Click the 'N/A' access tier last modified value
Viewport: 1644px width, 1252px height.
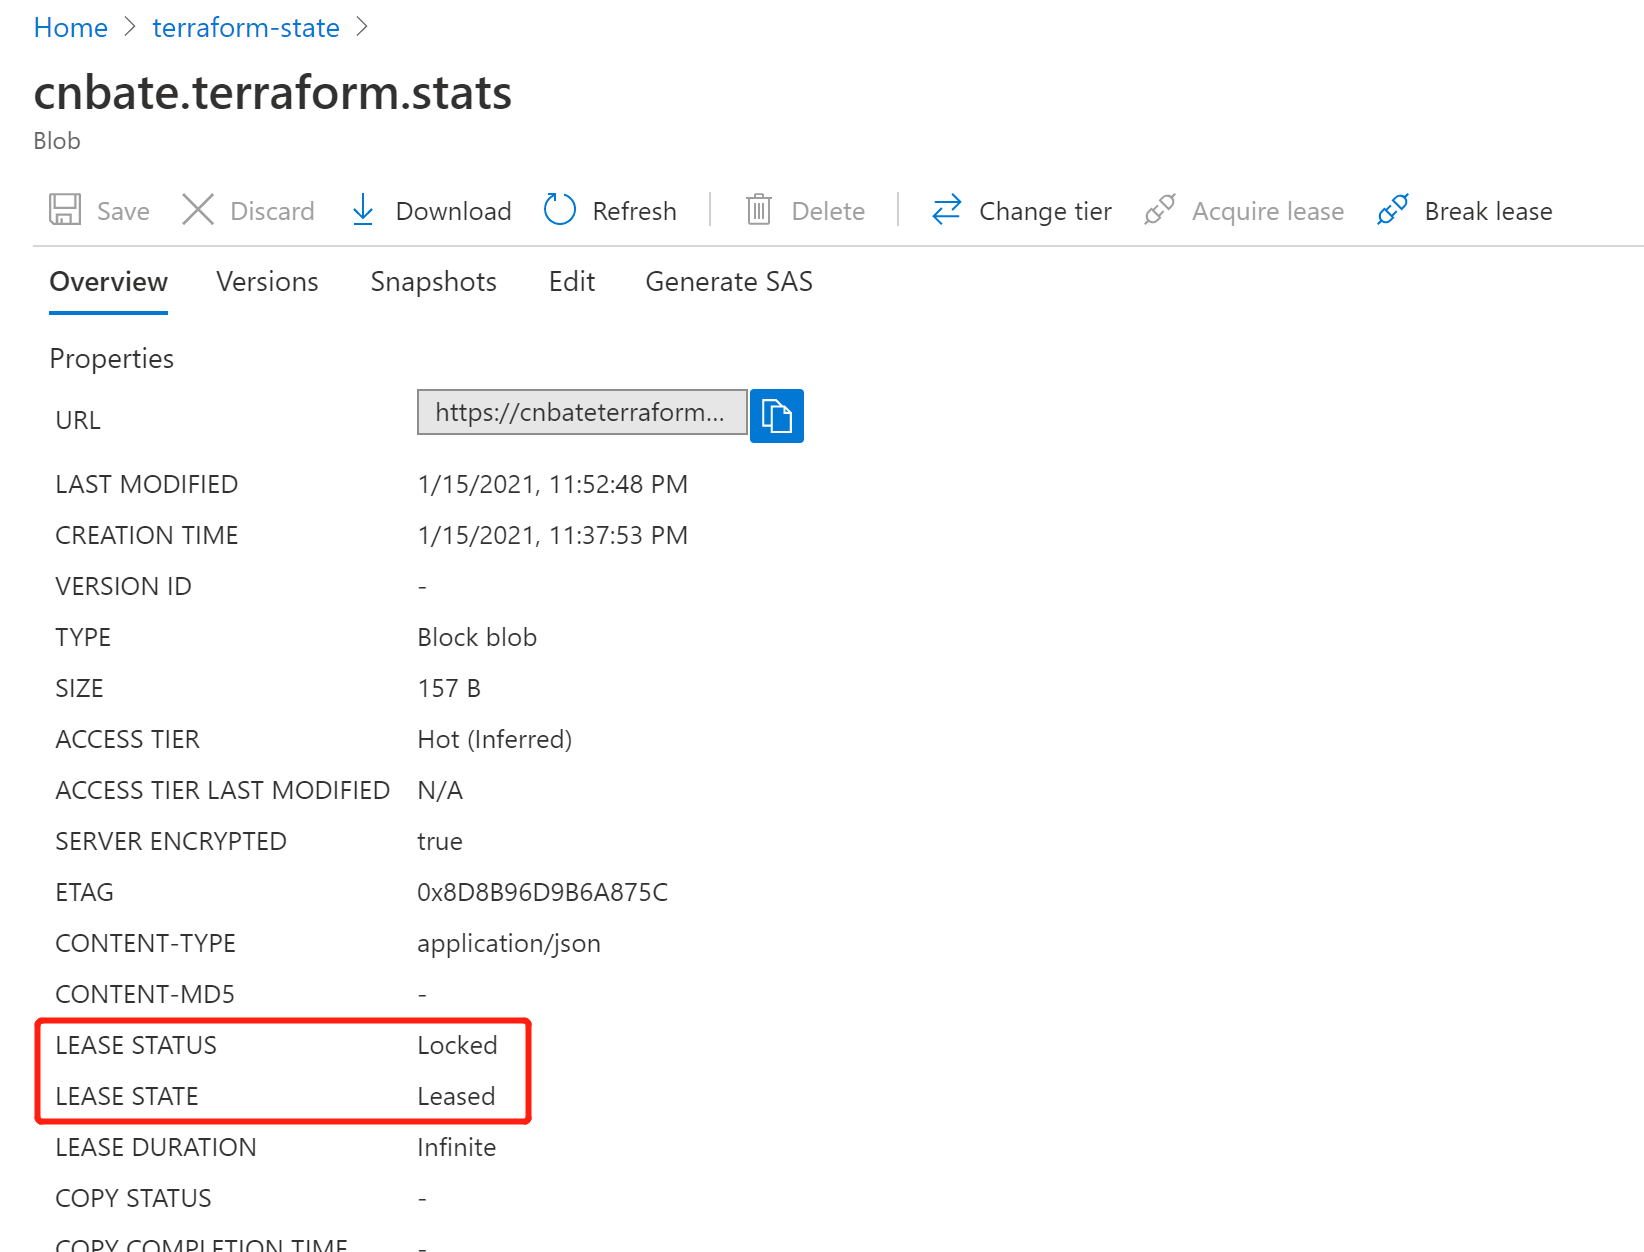pos(440,790)
